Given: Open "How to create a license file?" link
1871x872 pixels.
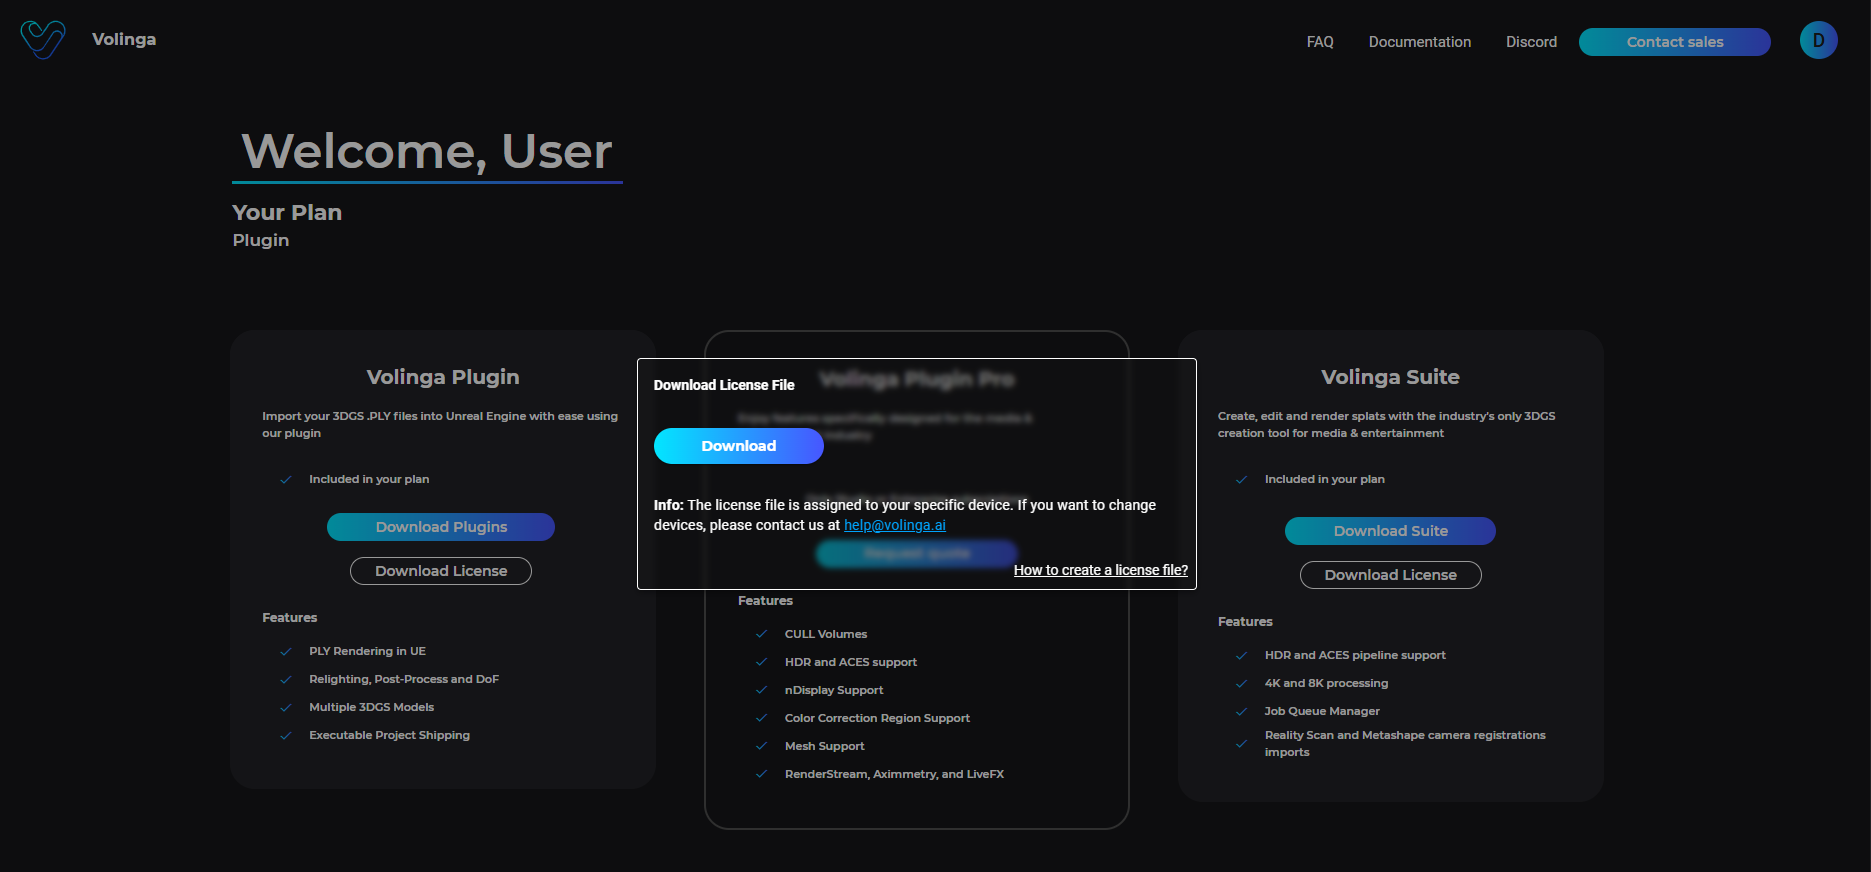Looking at the screenshot, I should pyautogui.click(x=1100, y=570).
